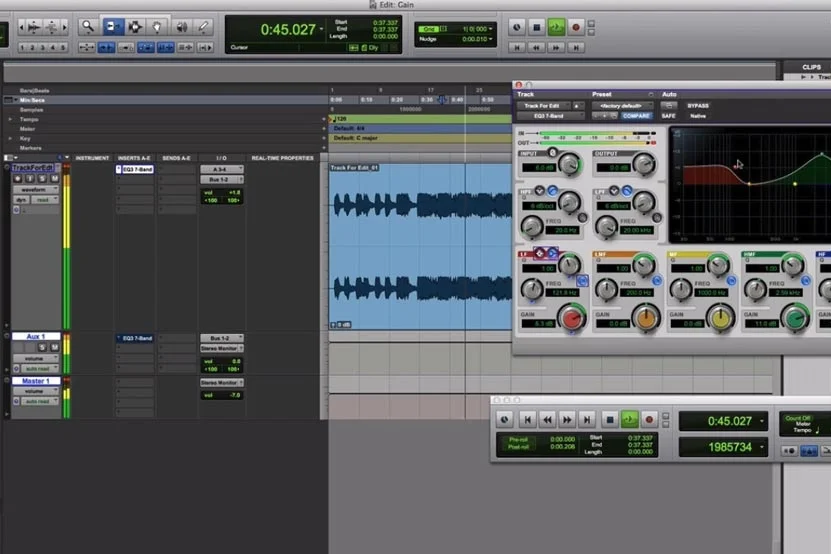This screenshot has width=831, height=554.
Task: Select the Pencil tool
Action: pyautogui.click(x=204, y=27)
